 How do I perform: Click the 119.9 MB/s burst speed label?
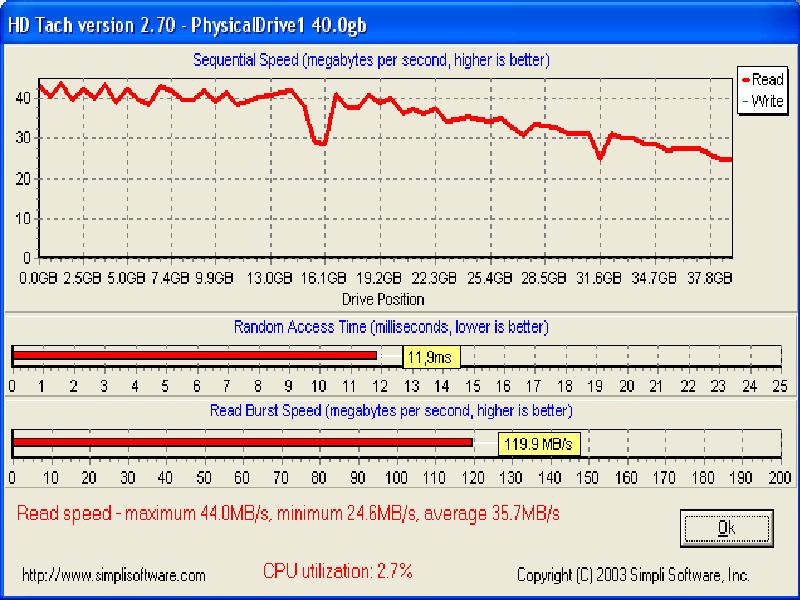[541, 442]
